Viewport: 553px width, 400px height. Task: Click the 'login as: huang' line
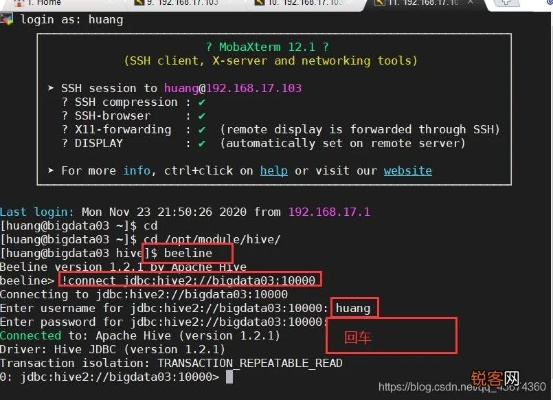point(72,19)
